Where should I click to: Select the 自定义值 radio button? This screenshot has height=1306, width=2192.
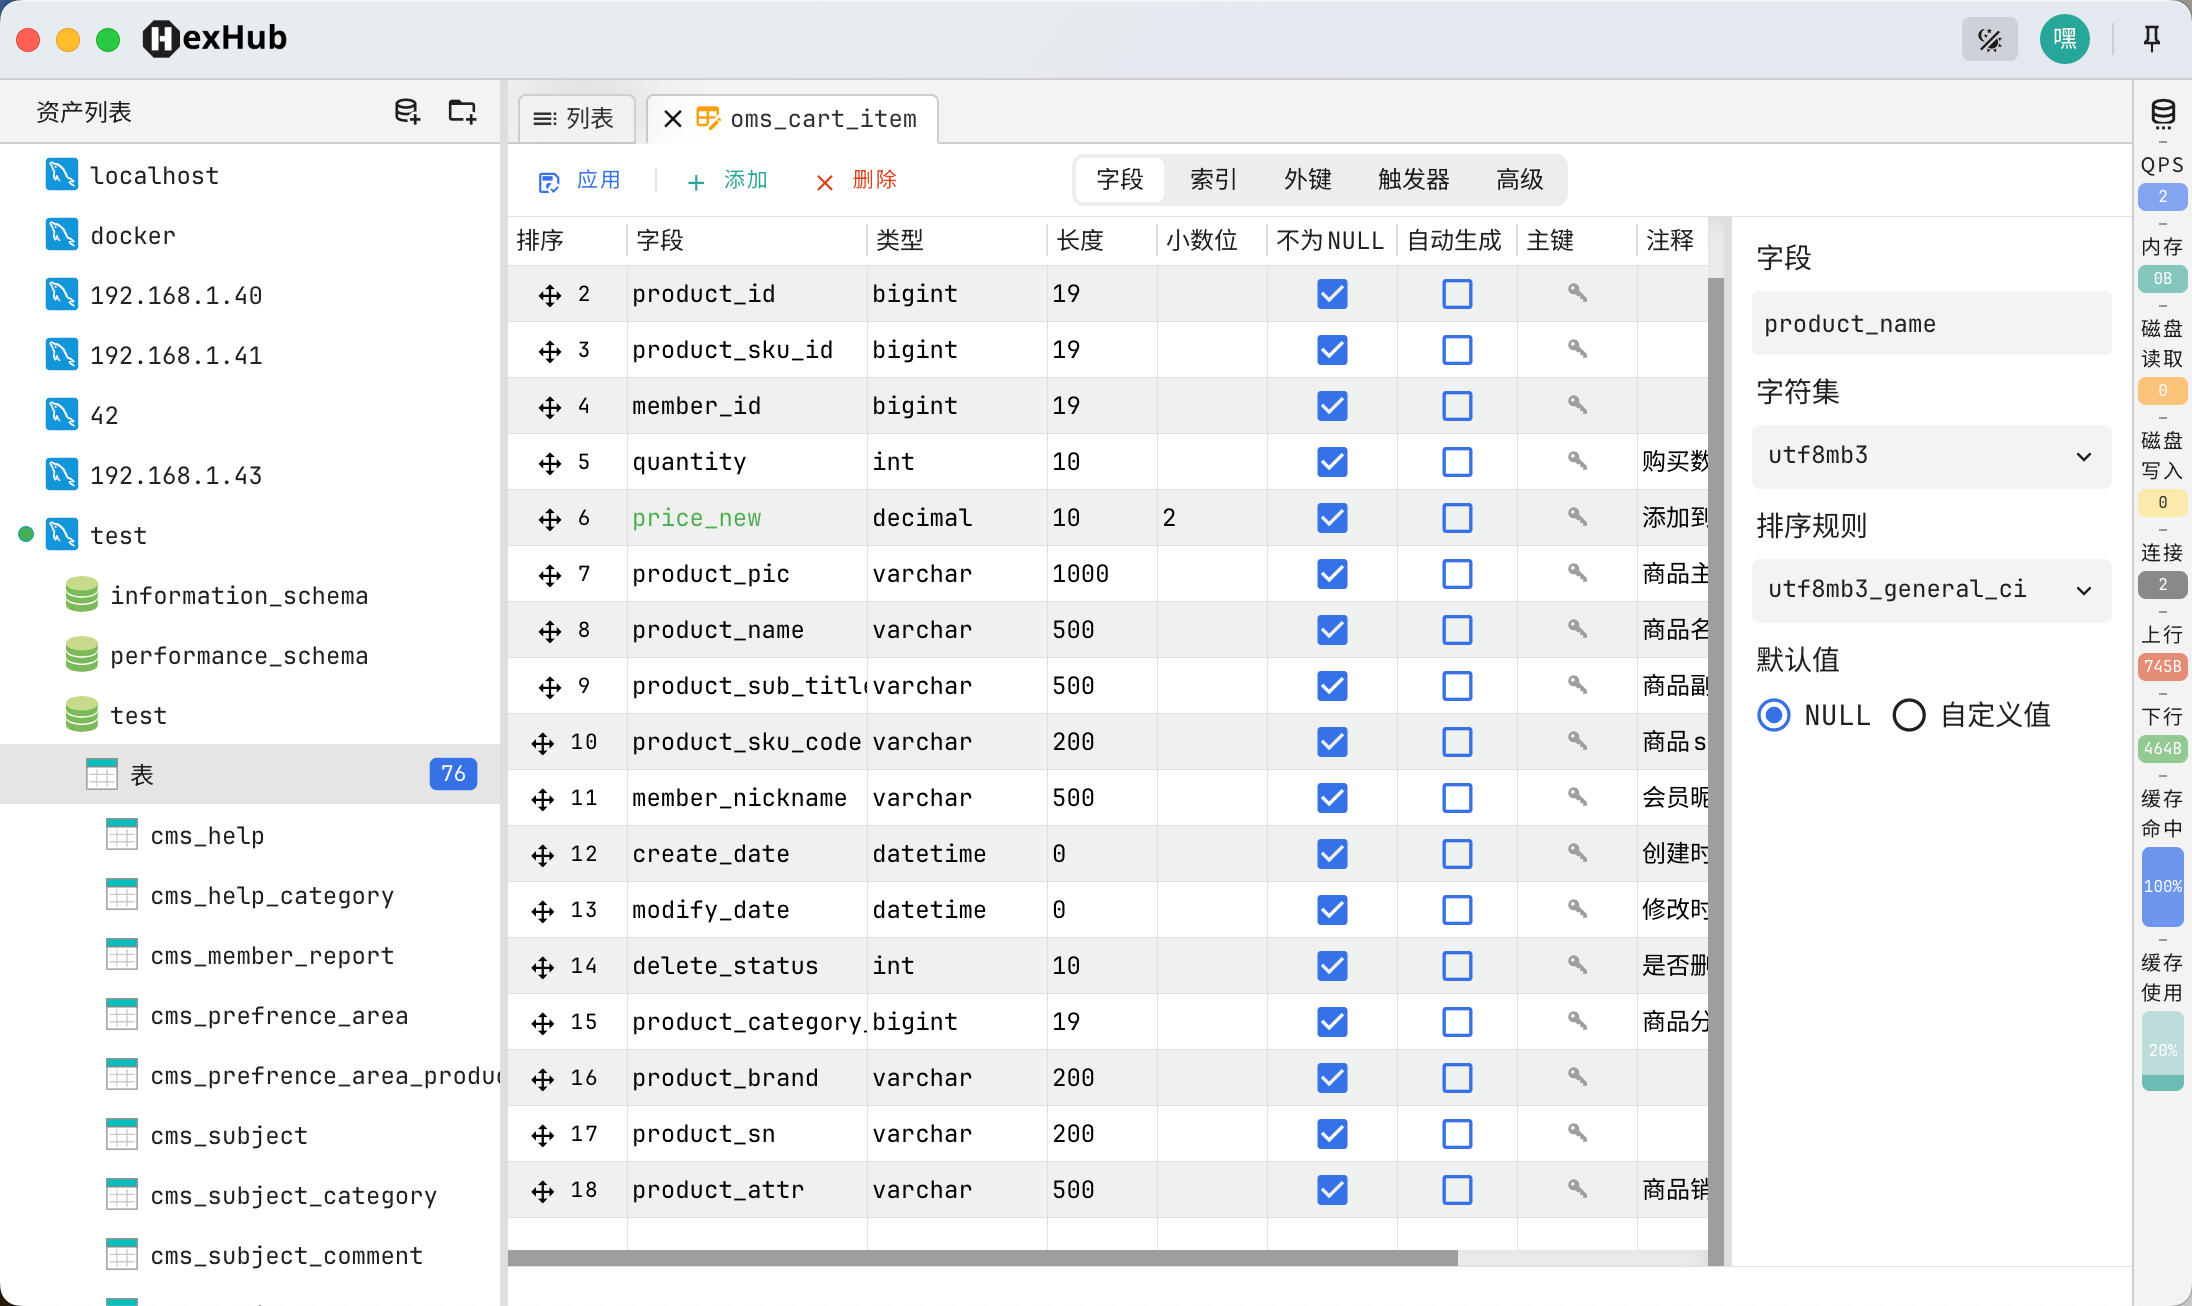tap(1910, 715)
